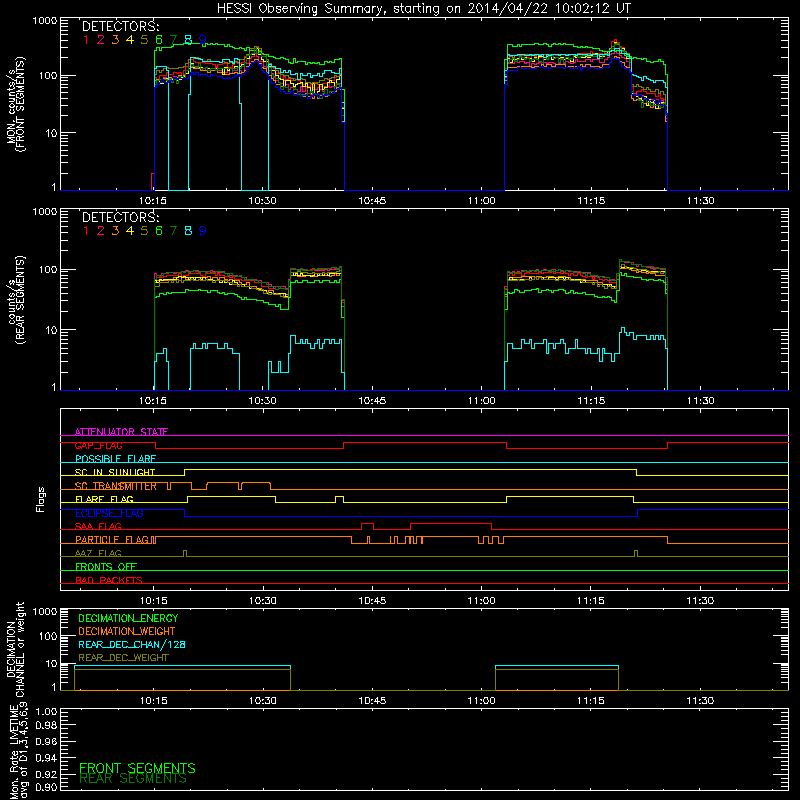Click the vertical Flags axis title
Viewport: 800px width, 800px height.
(41, 499)
